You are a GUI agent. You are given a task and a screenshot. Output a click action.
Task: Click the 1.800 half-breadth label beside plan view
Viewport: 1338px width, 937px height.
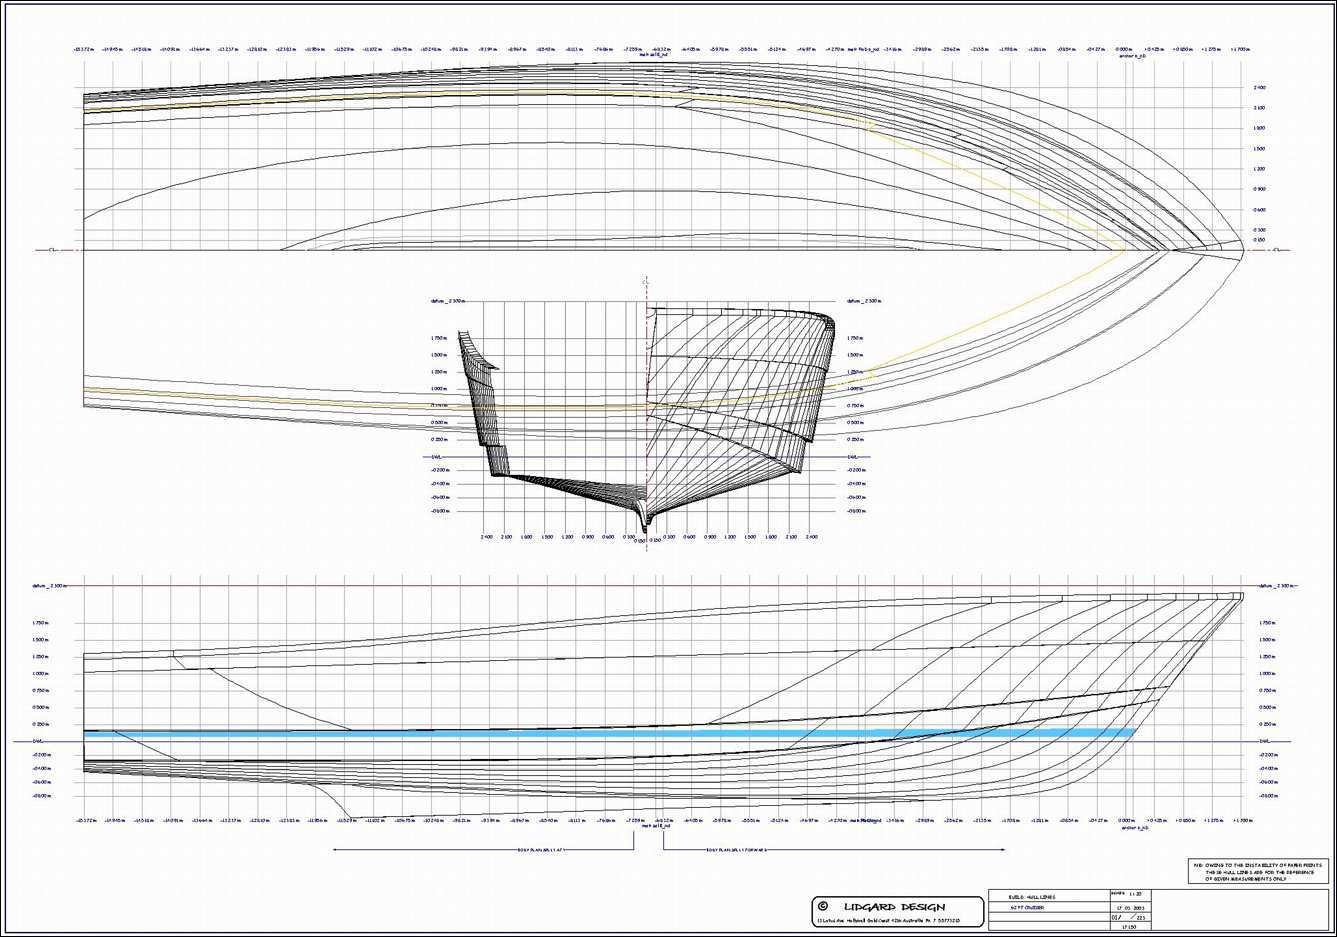point(1259,129)
